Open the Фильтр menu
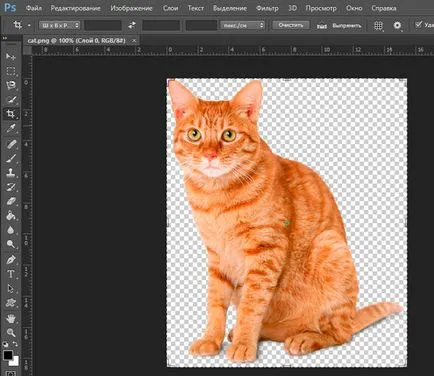 267,8
